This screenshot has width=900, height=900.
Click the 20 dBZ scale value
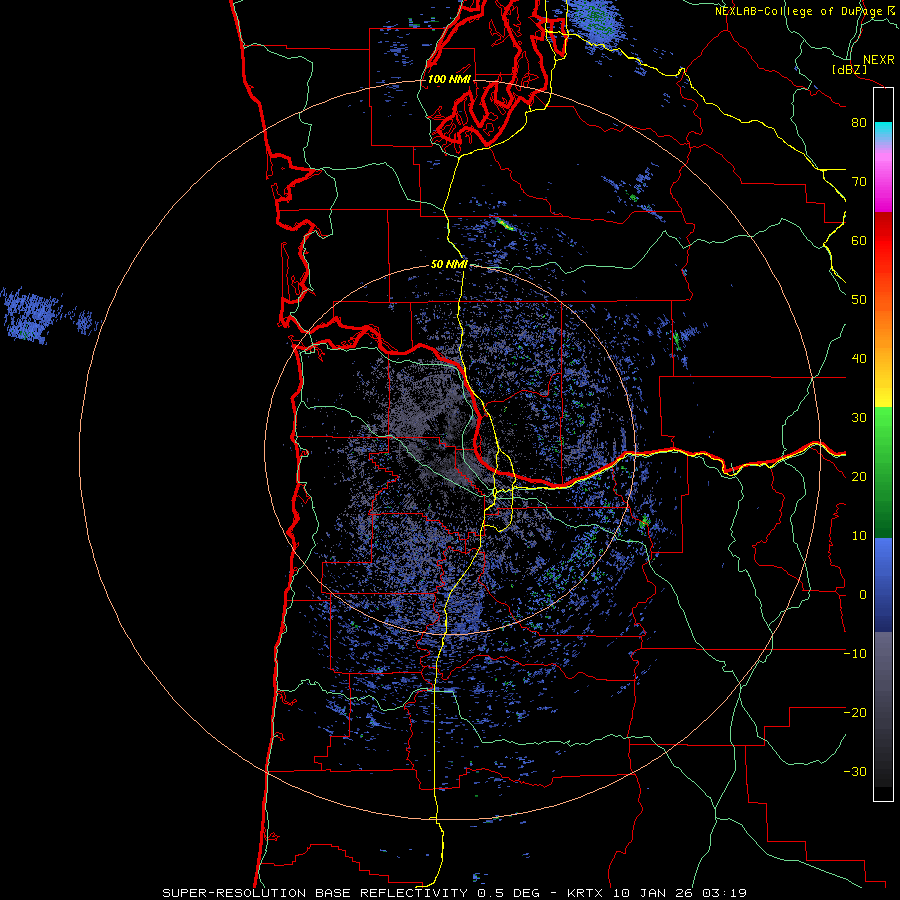pos(859,476)
